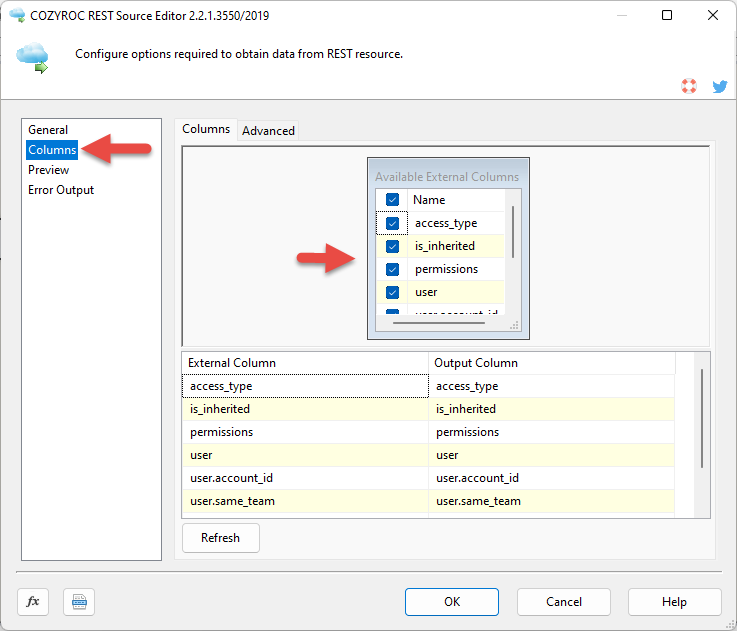Open the lifebuoy support icon
737x631 pixels.
click(x=689, y=86)
